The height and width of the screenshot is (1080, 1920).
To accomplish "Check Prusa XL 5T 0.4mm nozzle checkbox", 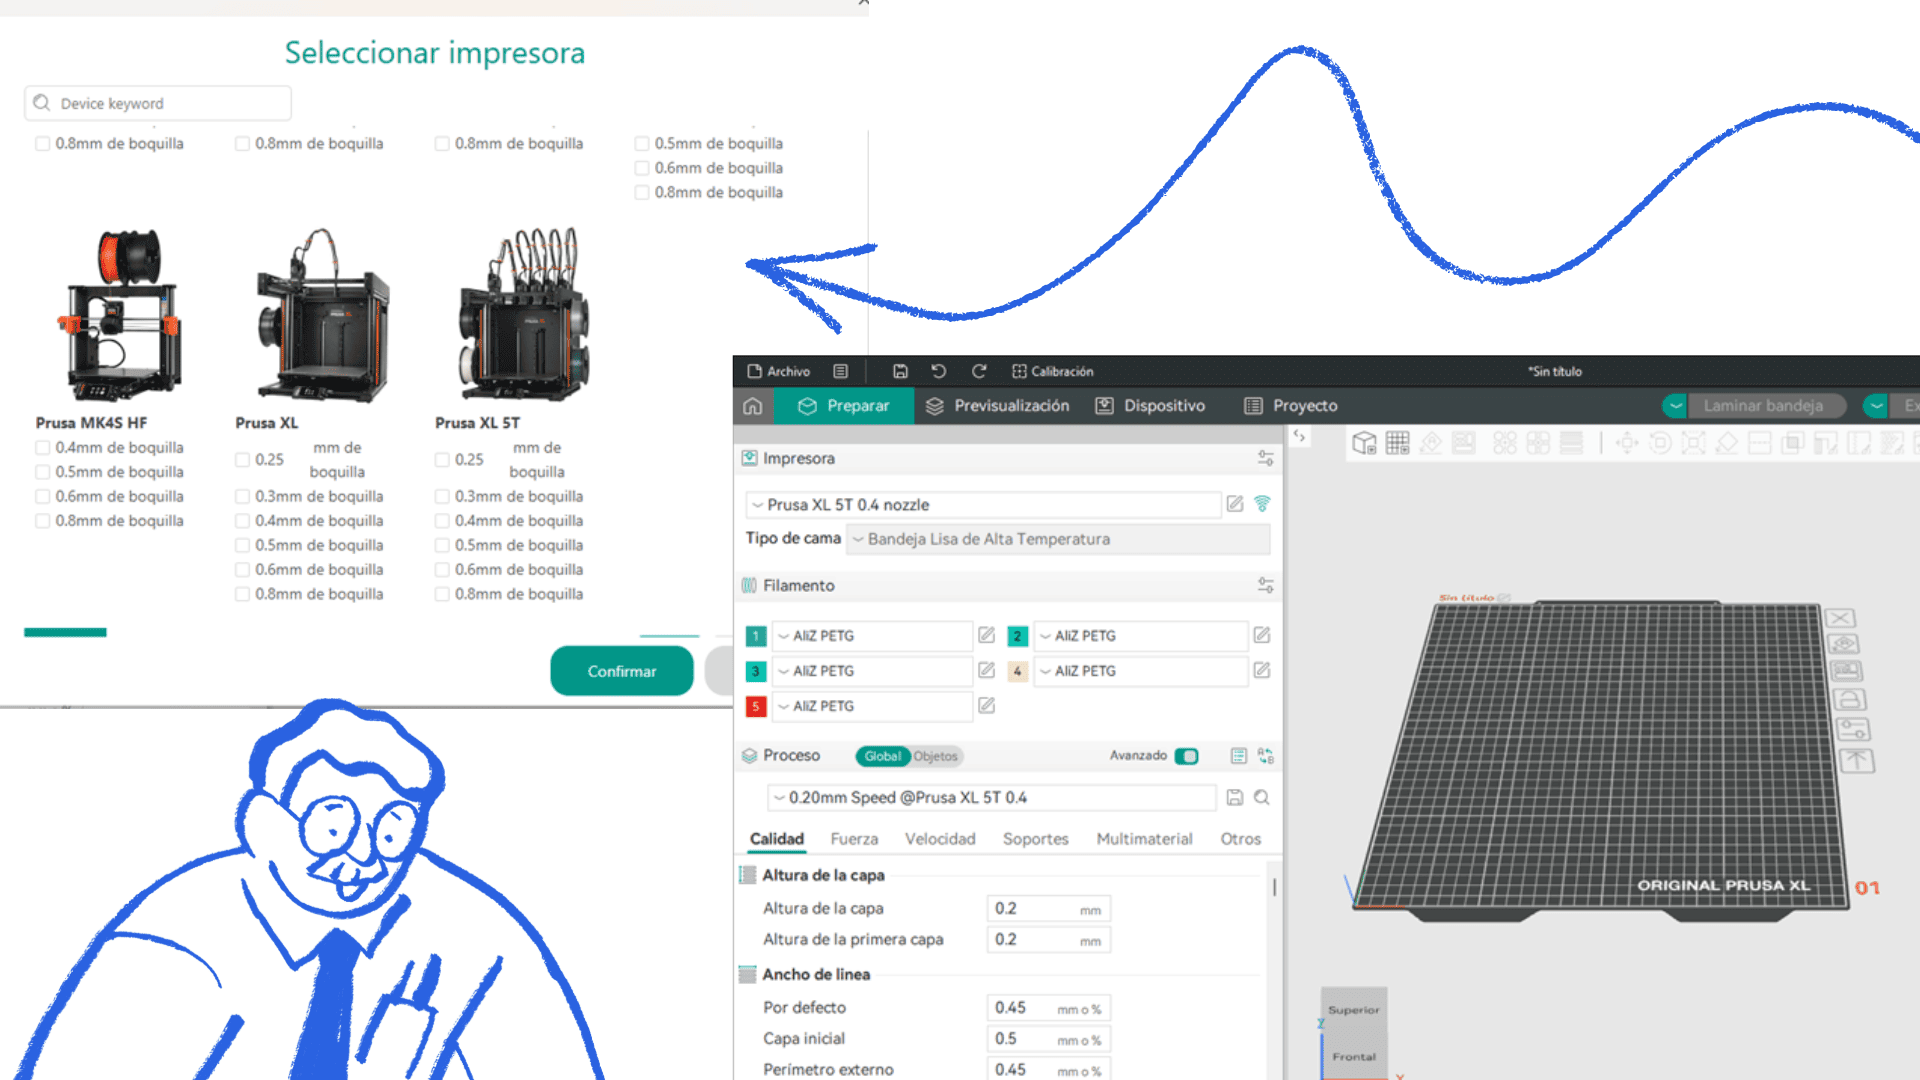I will tap(442, 521).
